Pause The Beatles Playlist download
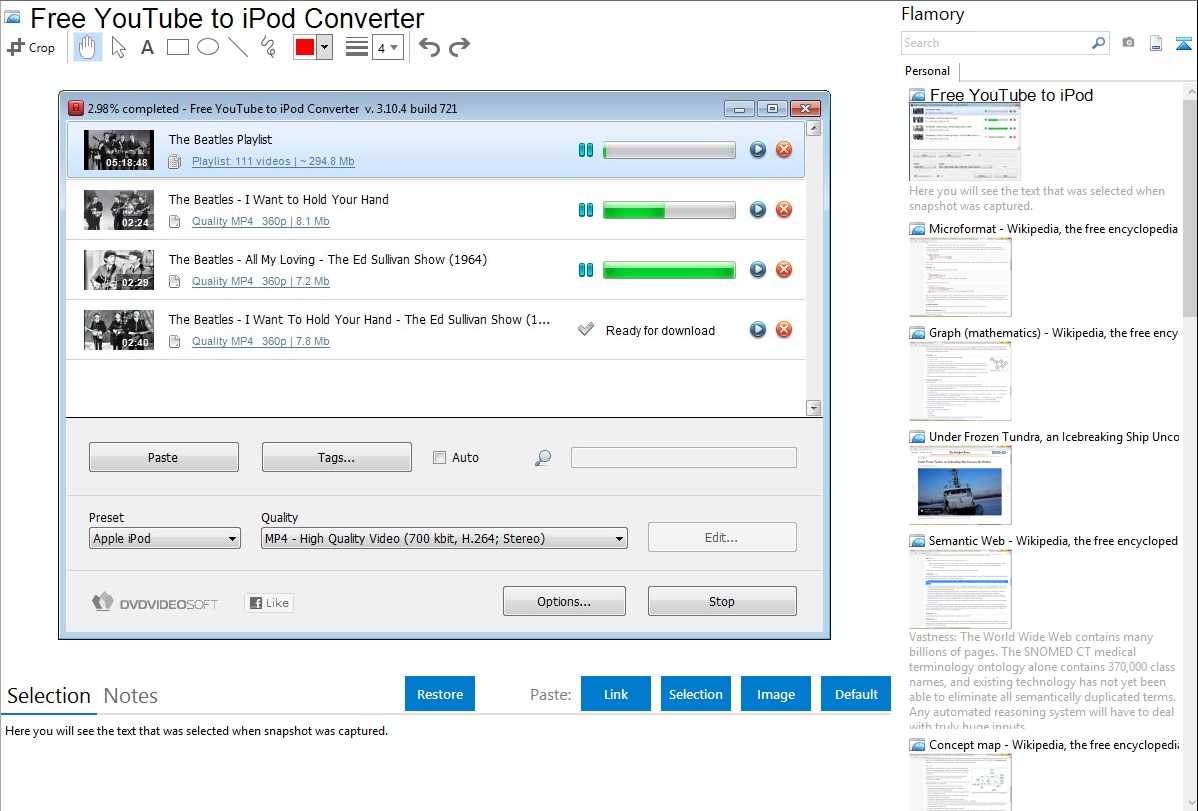Image resolution: width=1198 pixels, height=811 pixels. [x=586, y=150]
